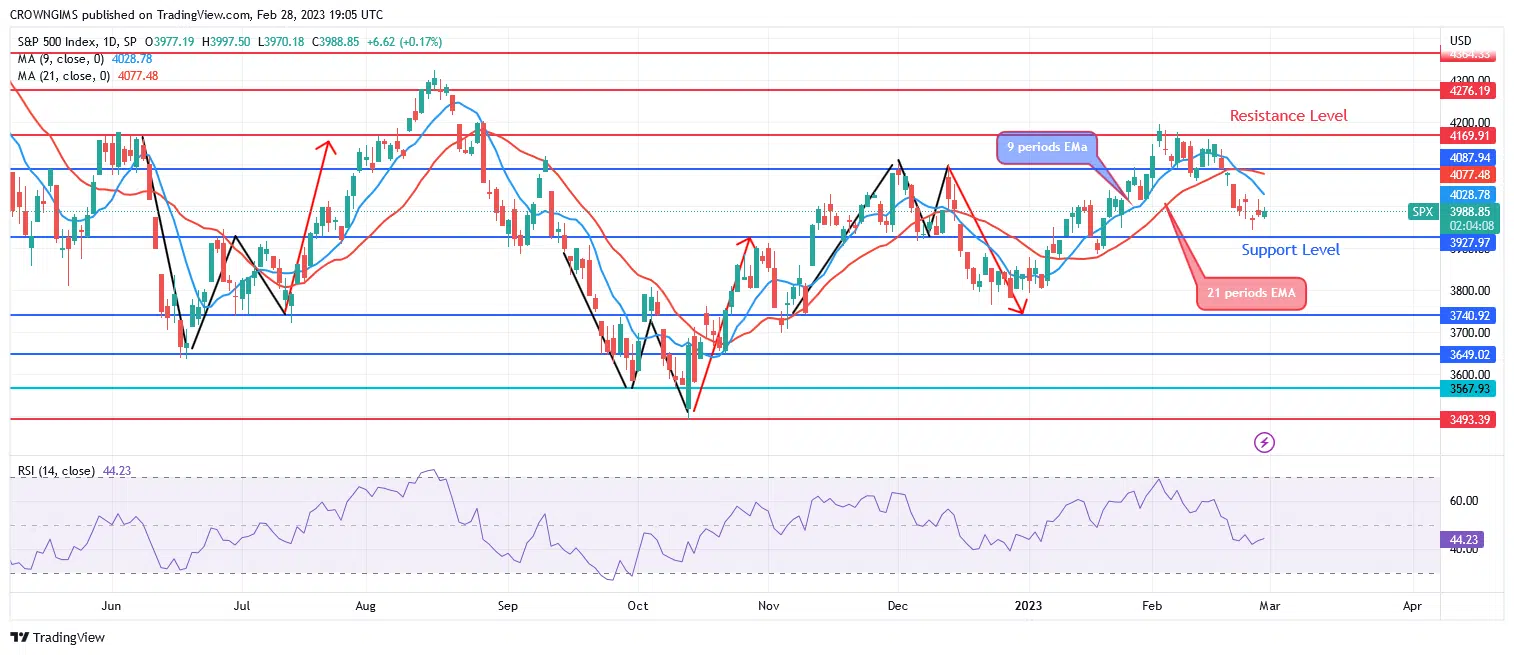Click the Sep date axis label
This screenshot has width=1514, height=655.
pyautogui.click(x=508, y=606)
